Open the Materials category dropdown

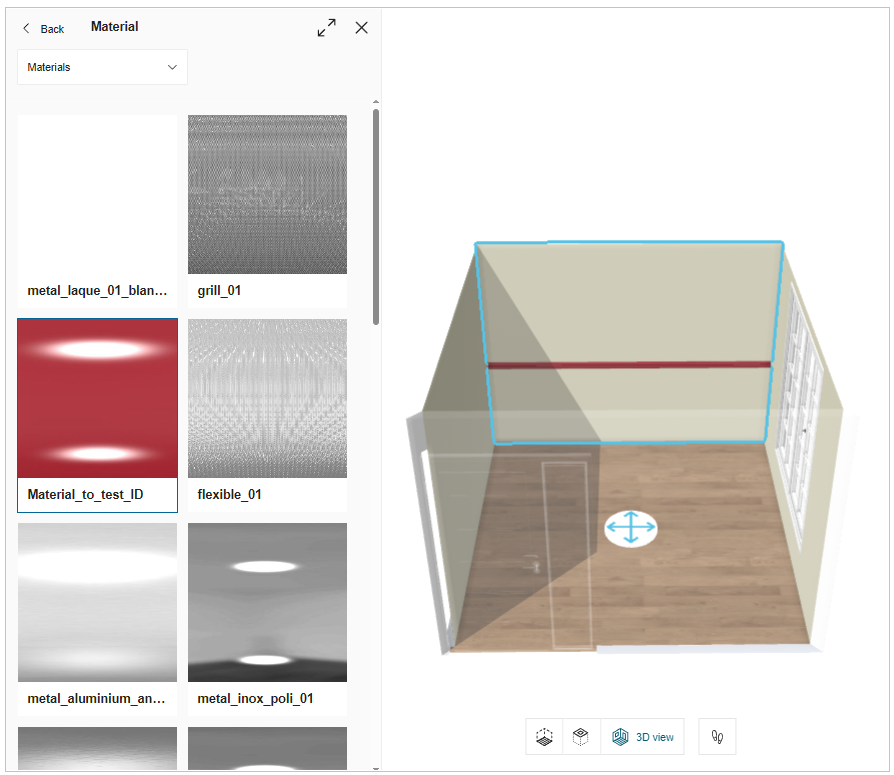[x=102, y=67]
